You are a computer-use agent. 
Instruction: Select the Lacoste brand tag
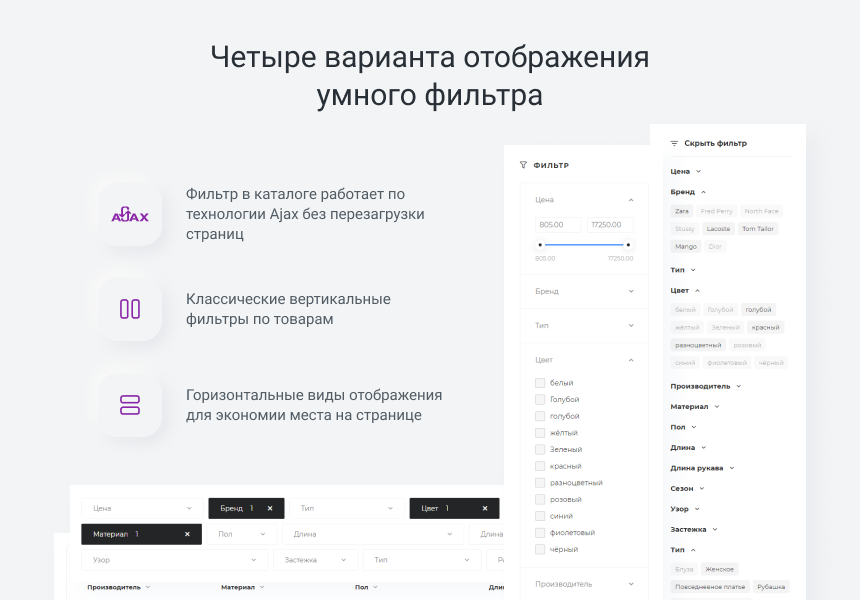tap(718, 229)
